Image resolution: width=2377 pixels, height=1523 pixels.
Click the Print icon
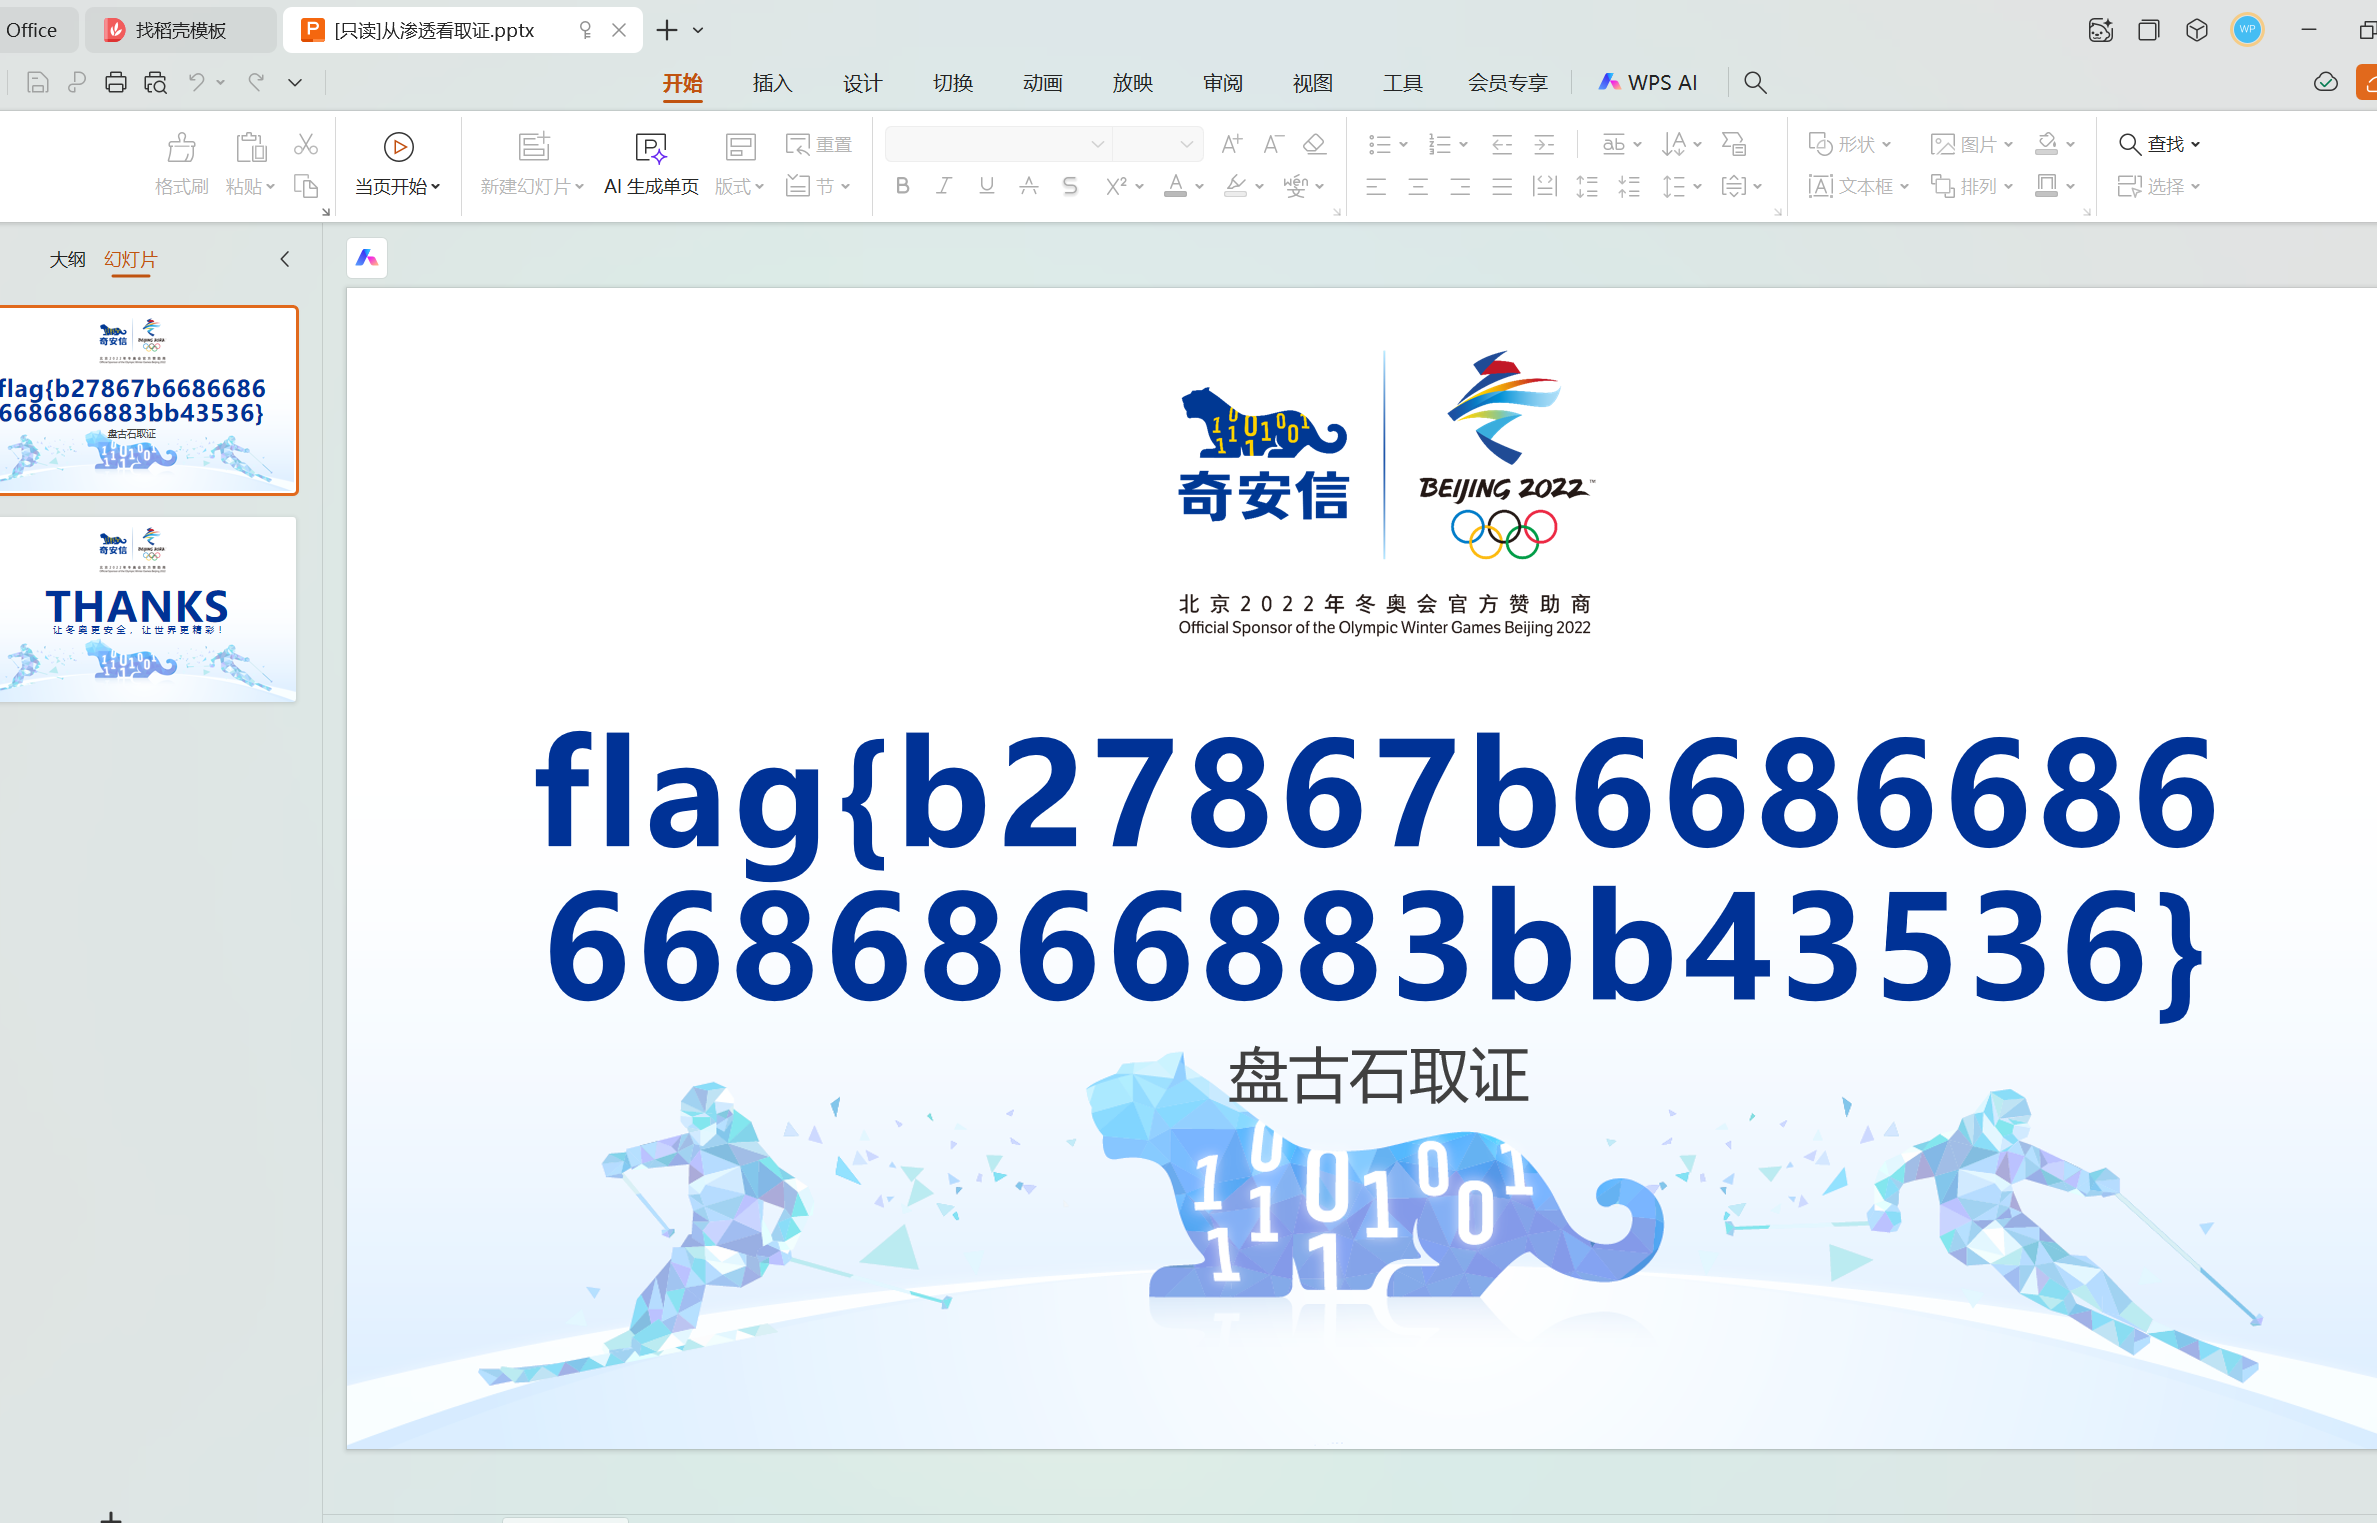tap(116, 83)
